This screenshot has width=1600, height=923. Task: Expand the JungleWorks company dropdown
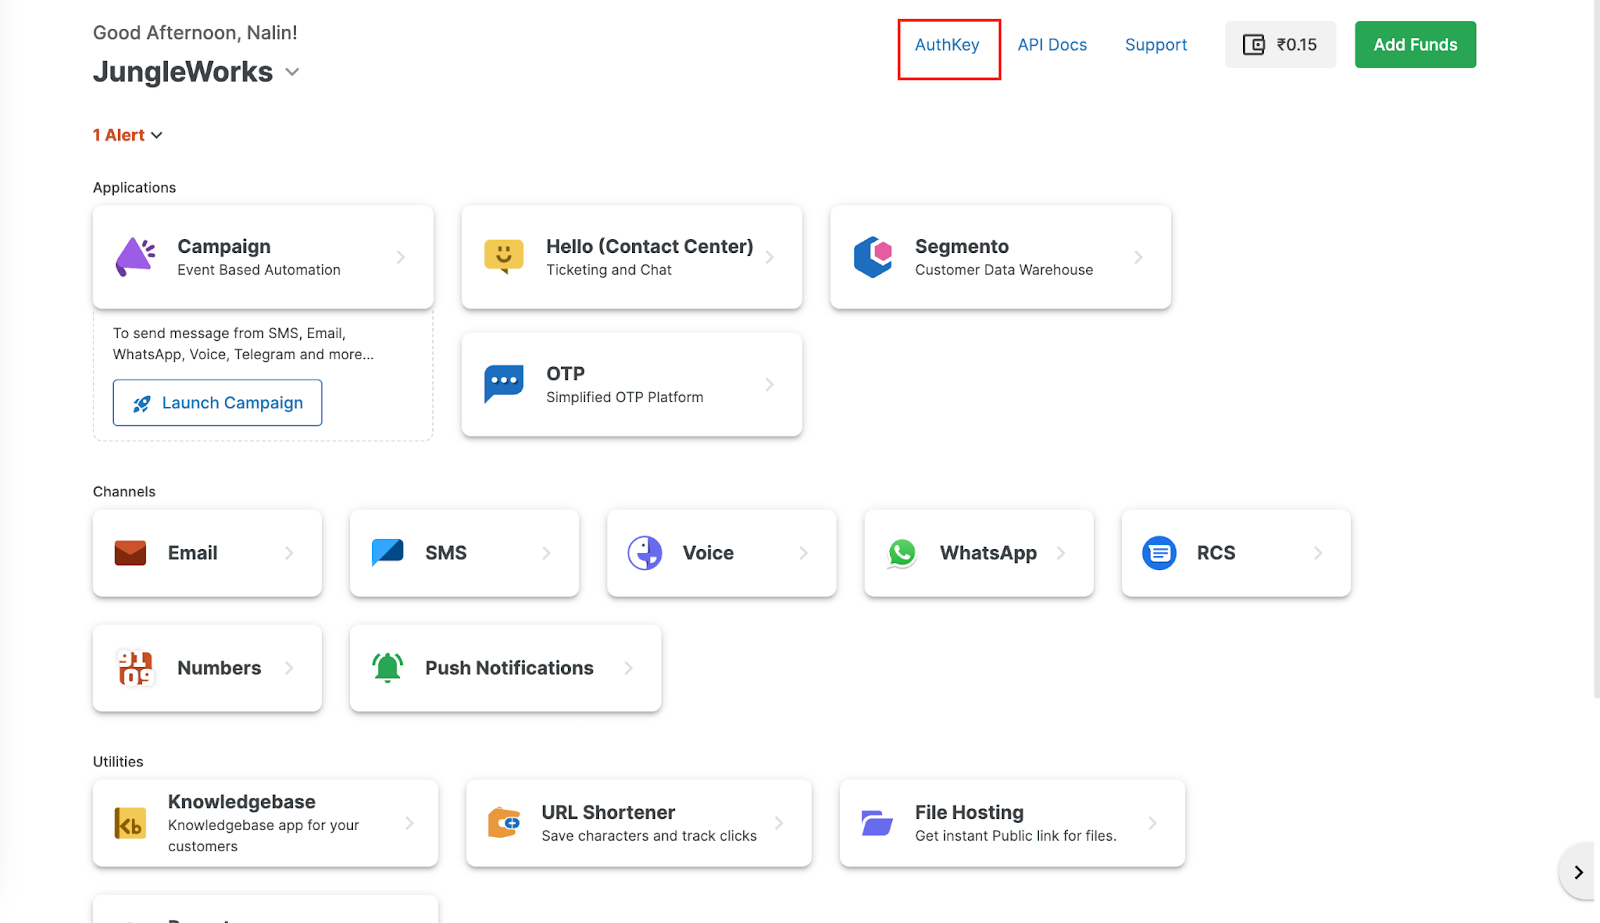pos(292,72)
